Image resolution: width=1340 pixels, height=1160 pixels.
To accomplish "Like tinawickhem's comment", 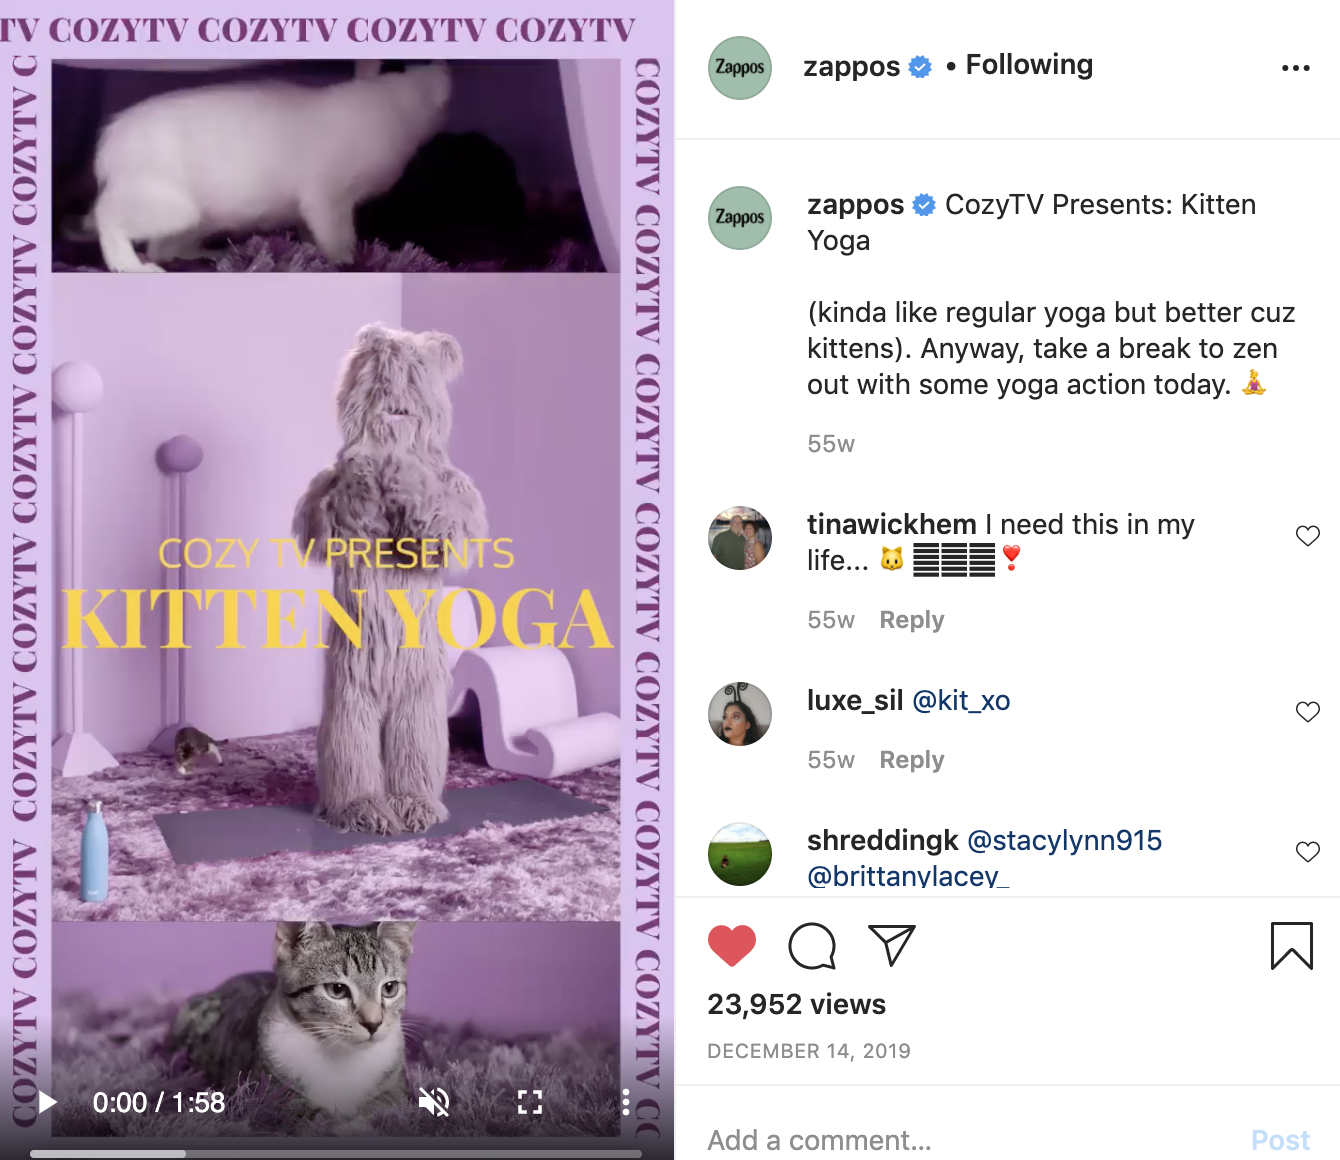I will pyautogui.click(x=1308, y=536).
